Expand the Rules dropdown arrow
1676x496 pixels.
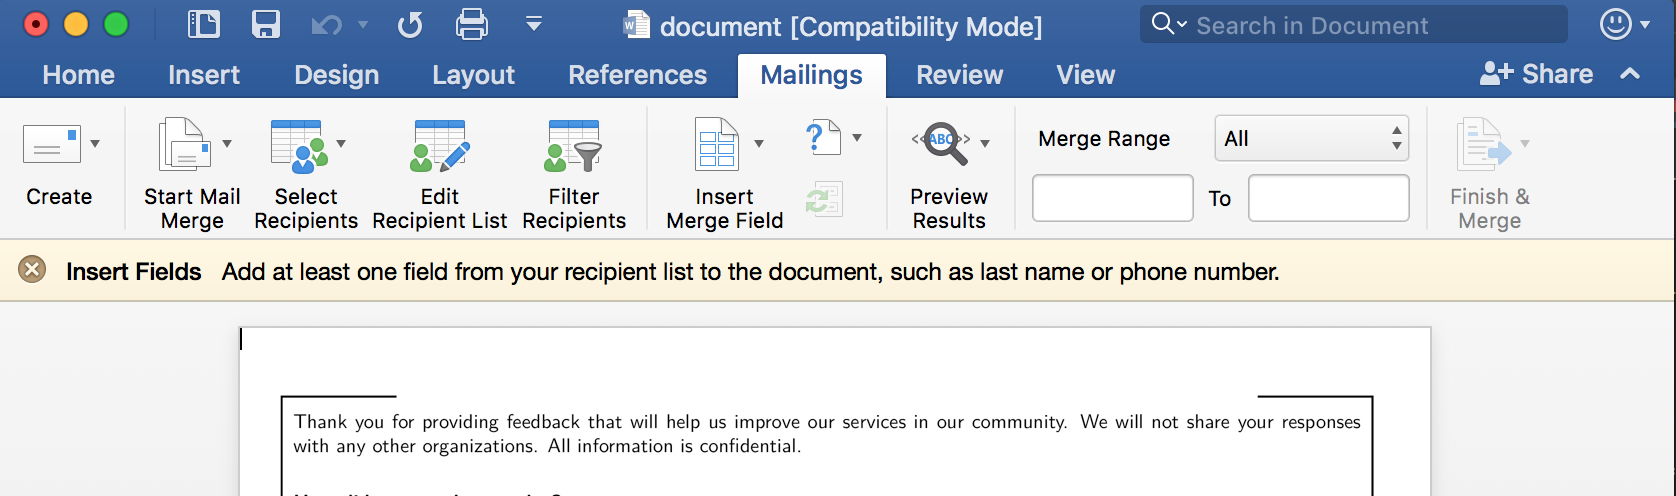click(857, 138)
